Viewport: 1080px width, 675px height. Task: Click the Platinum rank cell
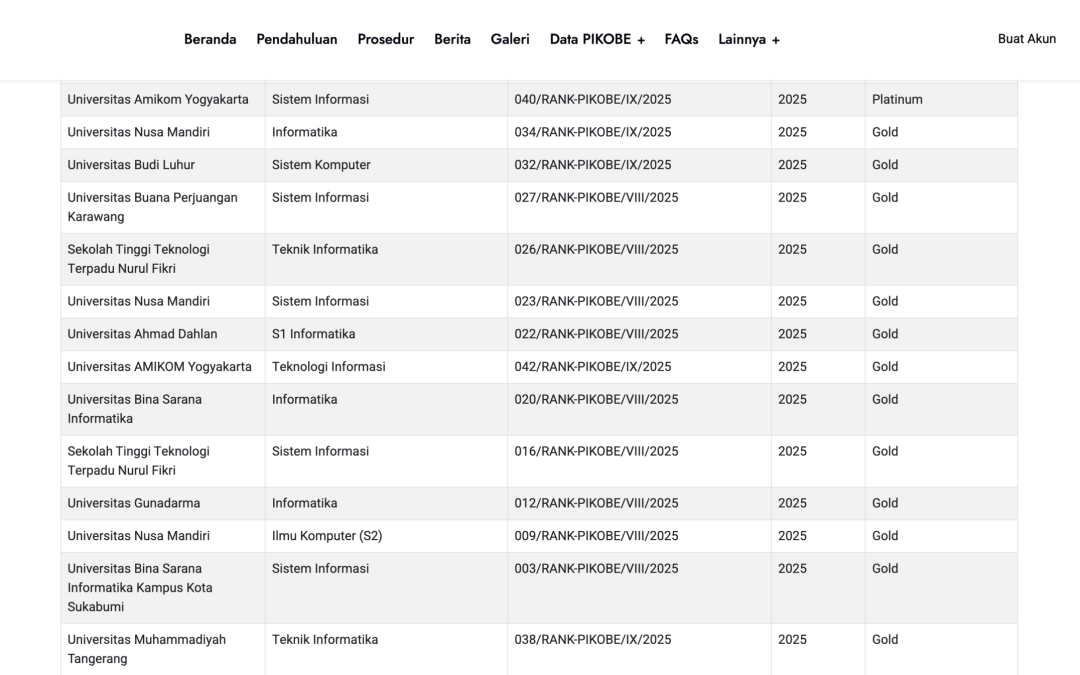(x=897, y=100)
